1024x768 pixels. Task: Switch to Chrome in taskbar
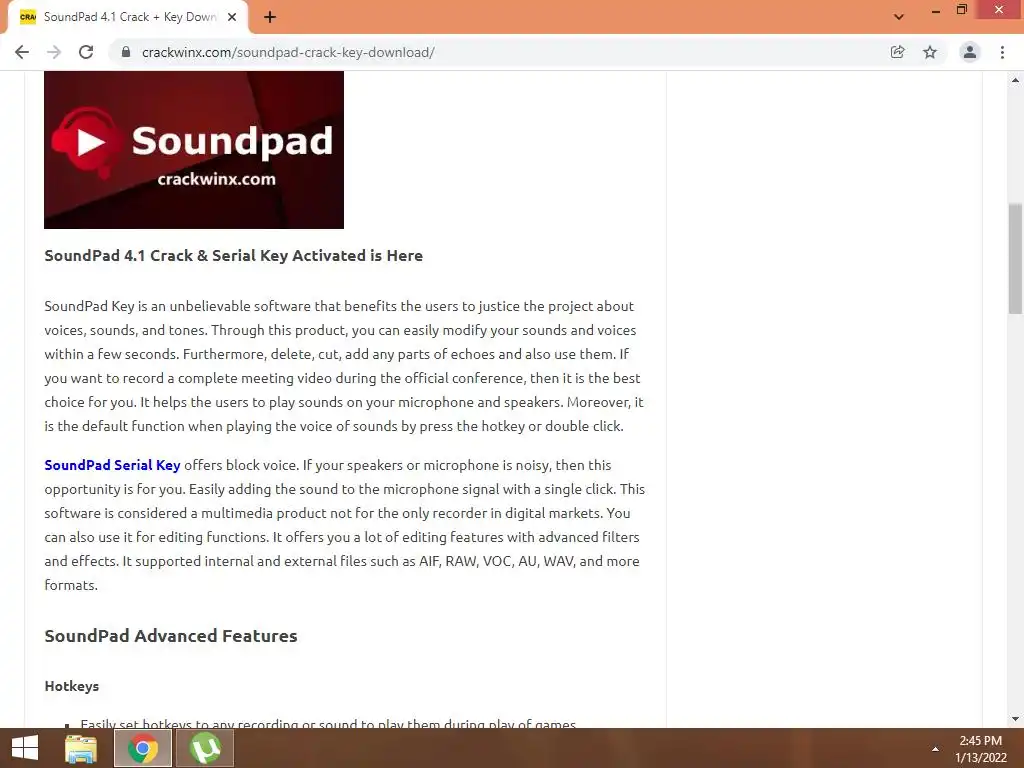143,748
